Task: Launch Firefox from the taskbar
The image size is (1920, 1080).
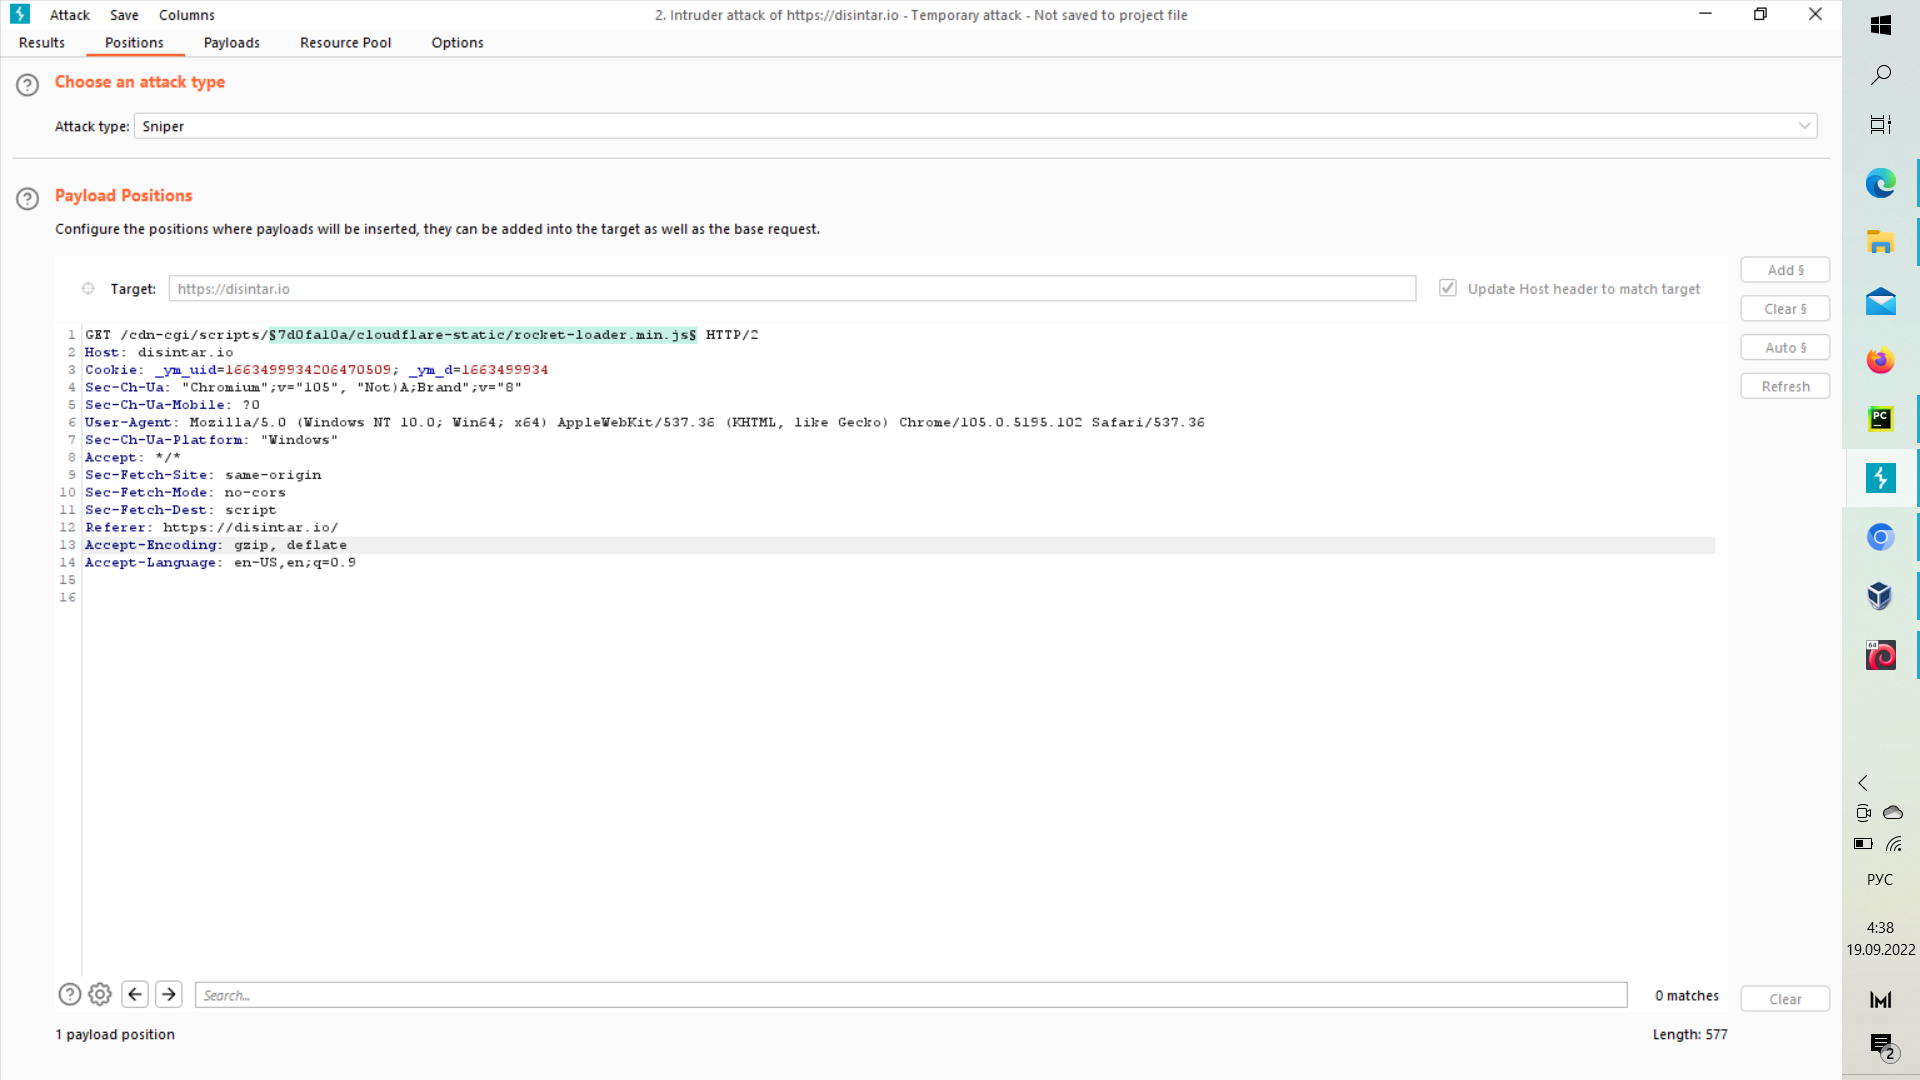Action: click(1881, 361)
